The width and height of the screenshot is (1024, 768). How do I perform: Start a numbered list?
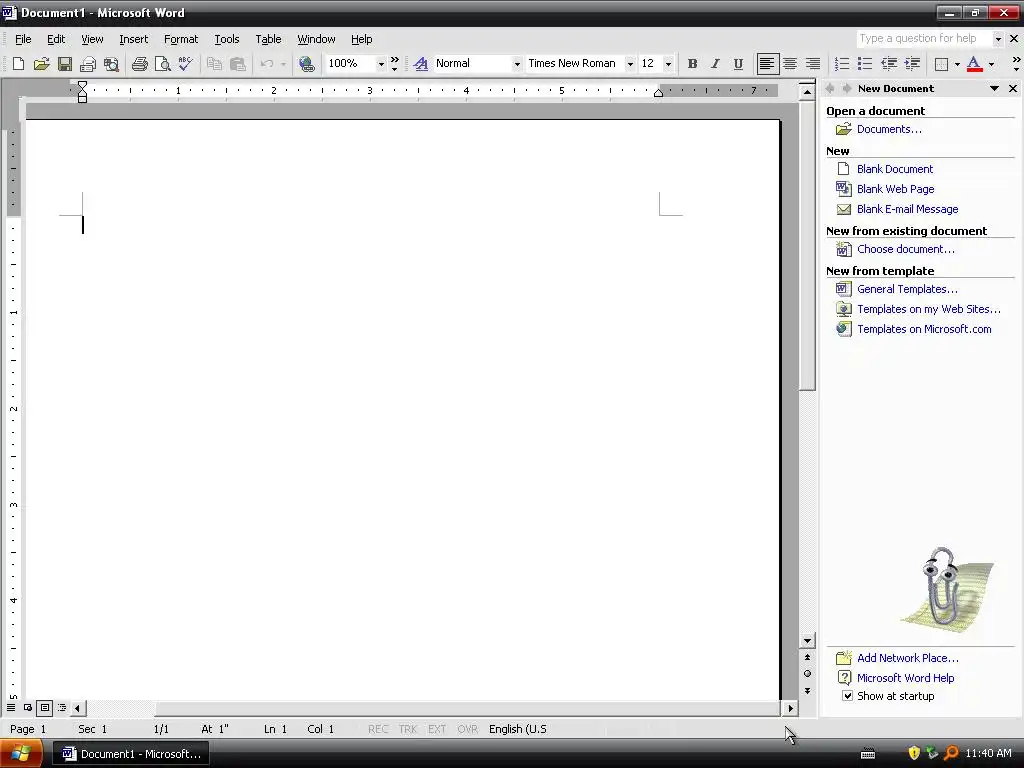point(842,64)
